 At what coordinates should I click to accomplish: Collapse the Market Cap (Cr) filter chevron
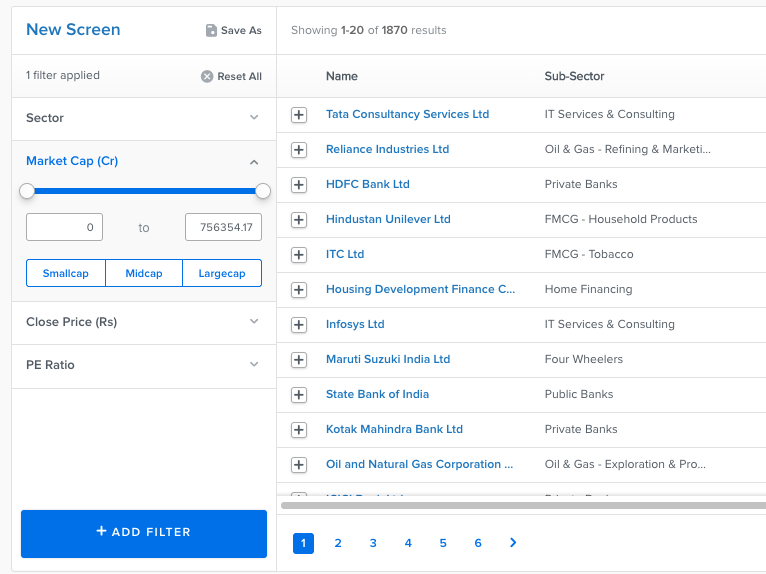[254, 162]
